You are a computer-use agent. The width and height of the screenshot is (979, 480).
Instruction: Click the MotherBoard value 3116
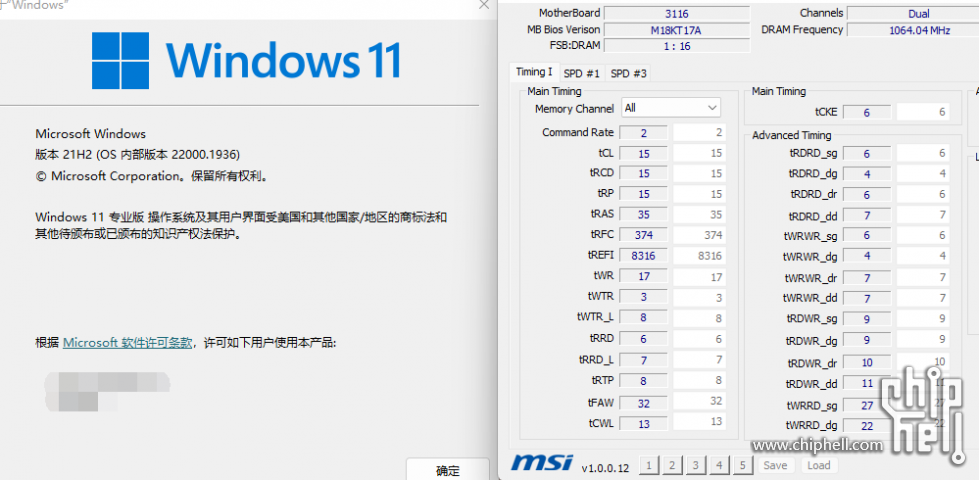tap(677, 13)
